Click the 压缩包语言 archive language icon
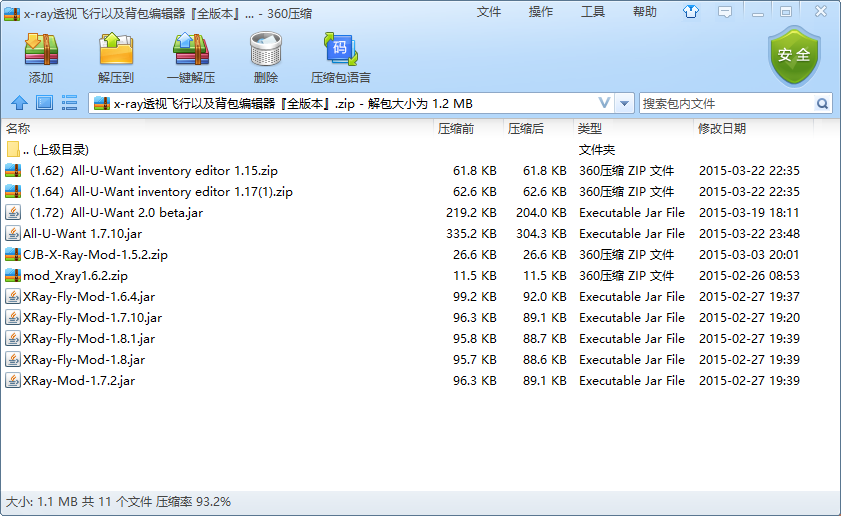This screenshot has height=516, width=841. (x=341, y=49)
